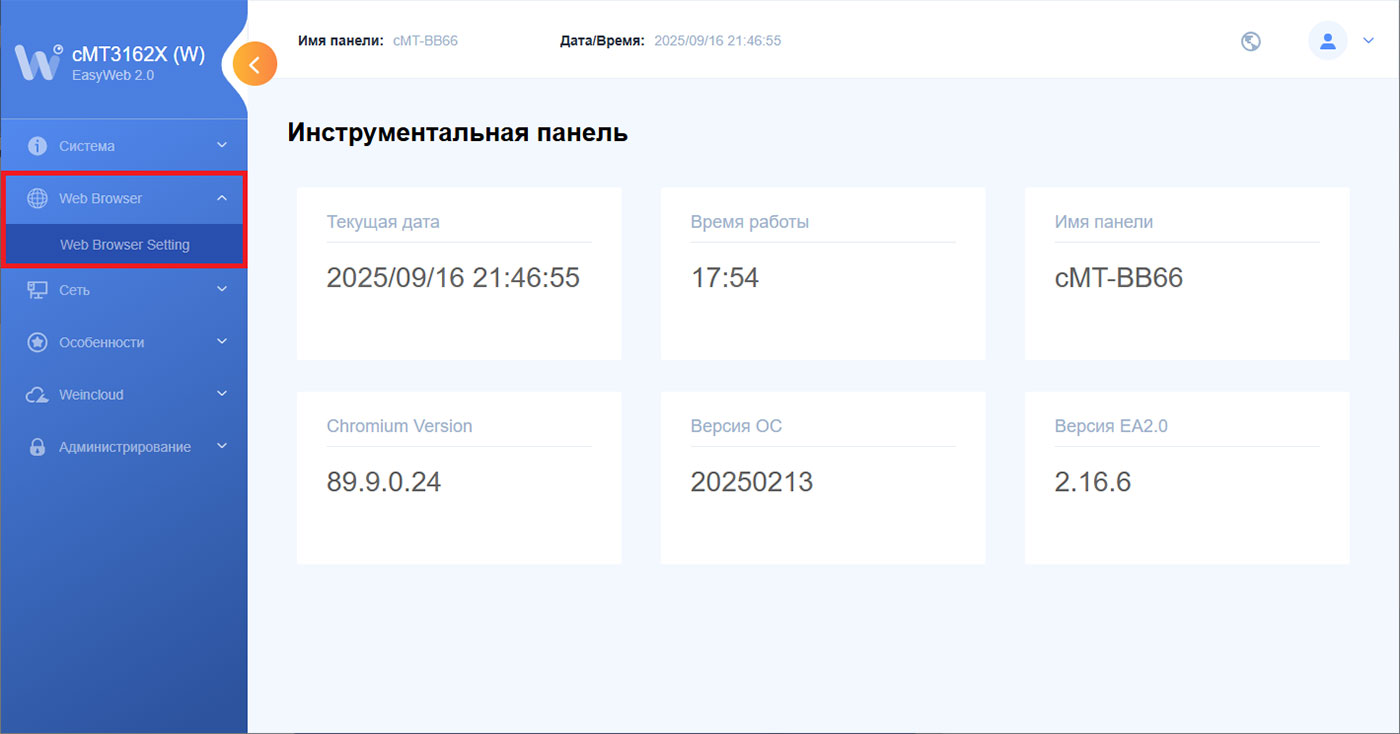1400x734 pixels.
Task: Click the globe language icon in header
Action: point(1250,42)
